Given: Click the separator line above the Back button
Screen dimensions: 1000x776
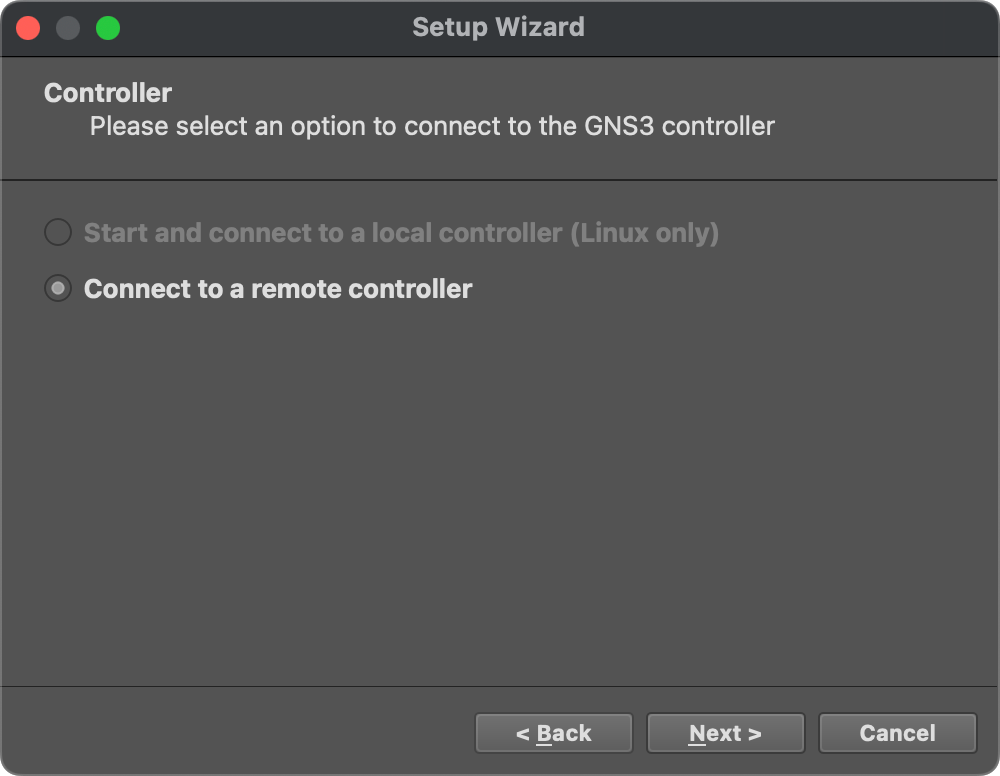Looking at the screenshot, I should coord(500,687).
